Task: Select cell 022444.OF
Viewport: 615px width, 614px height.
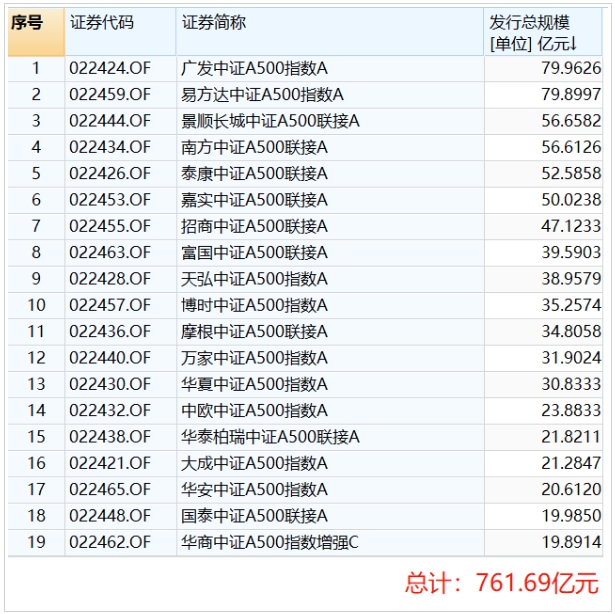Action: pos(120,121)
